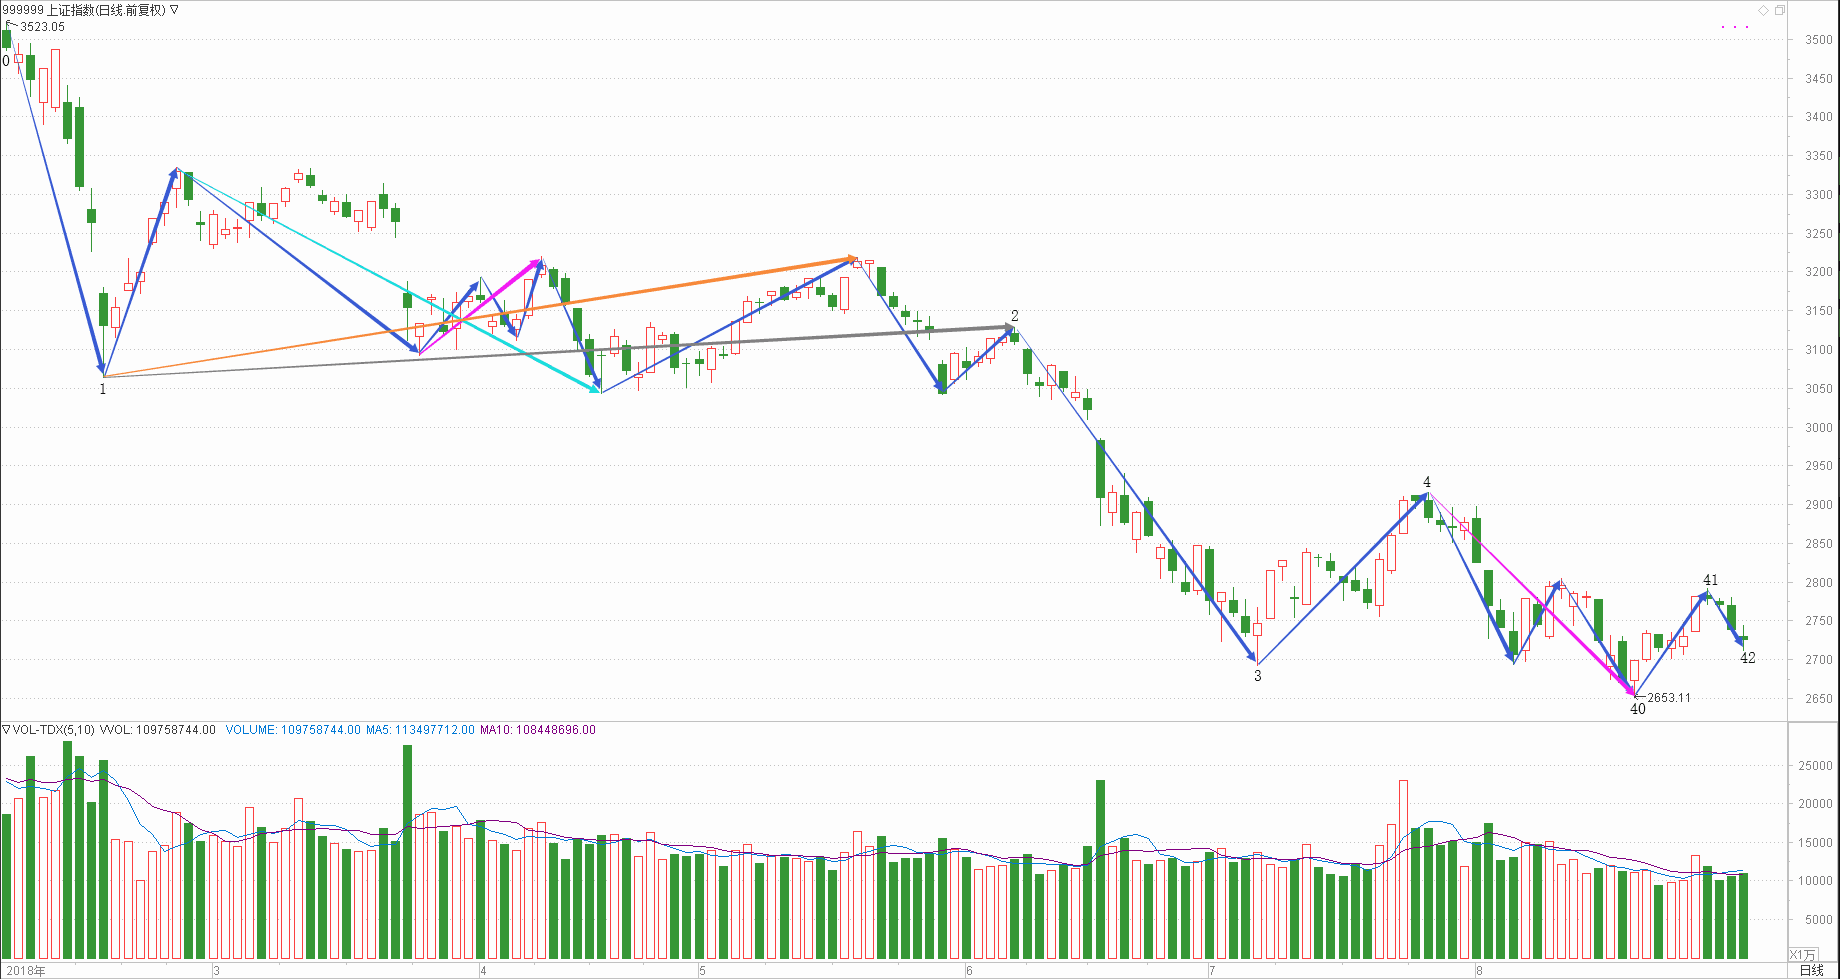Select the wave point labeled 2
The width and height of the screenshot is (1840, 979).
coord(1014,316)
